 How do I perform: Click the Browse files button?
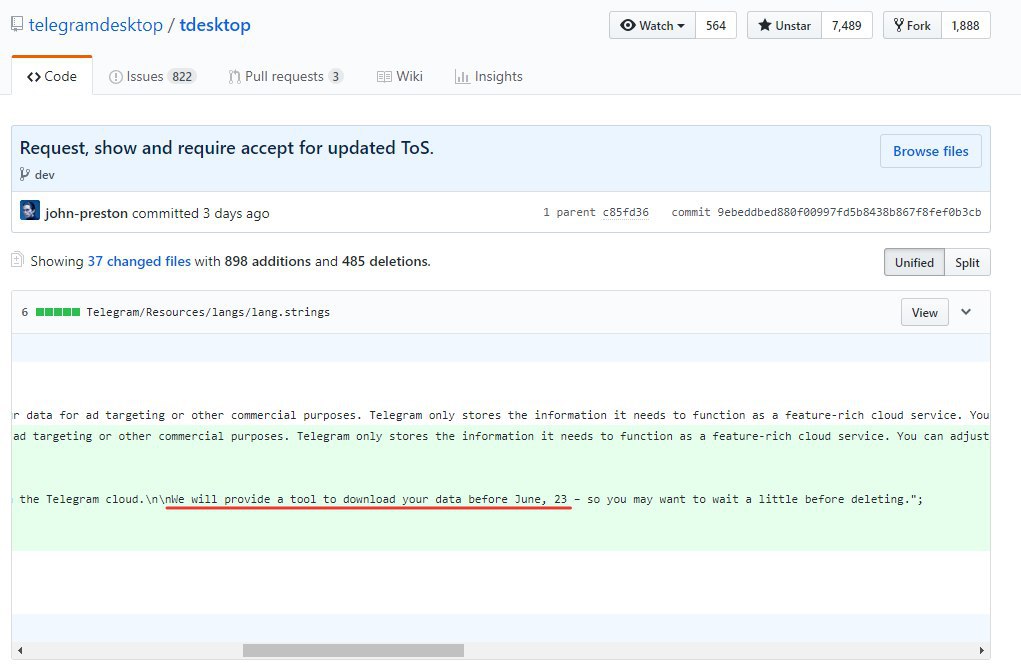tap(930, 151)
